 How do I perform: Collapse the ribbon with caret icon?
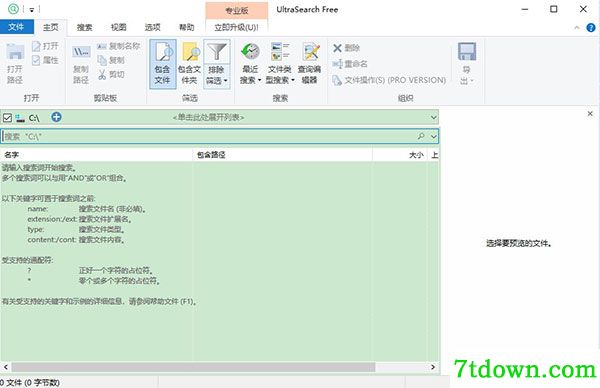(x=577, y=28)
